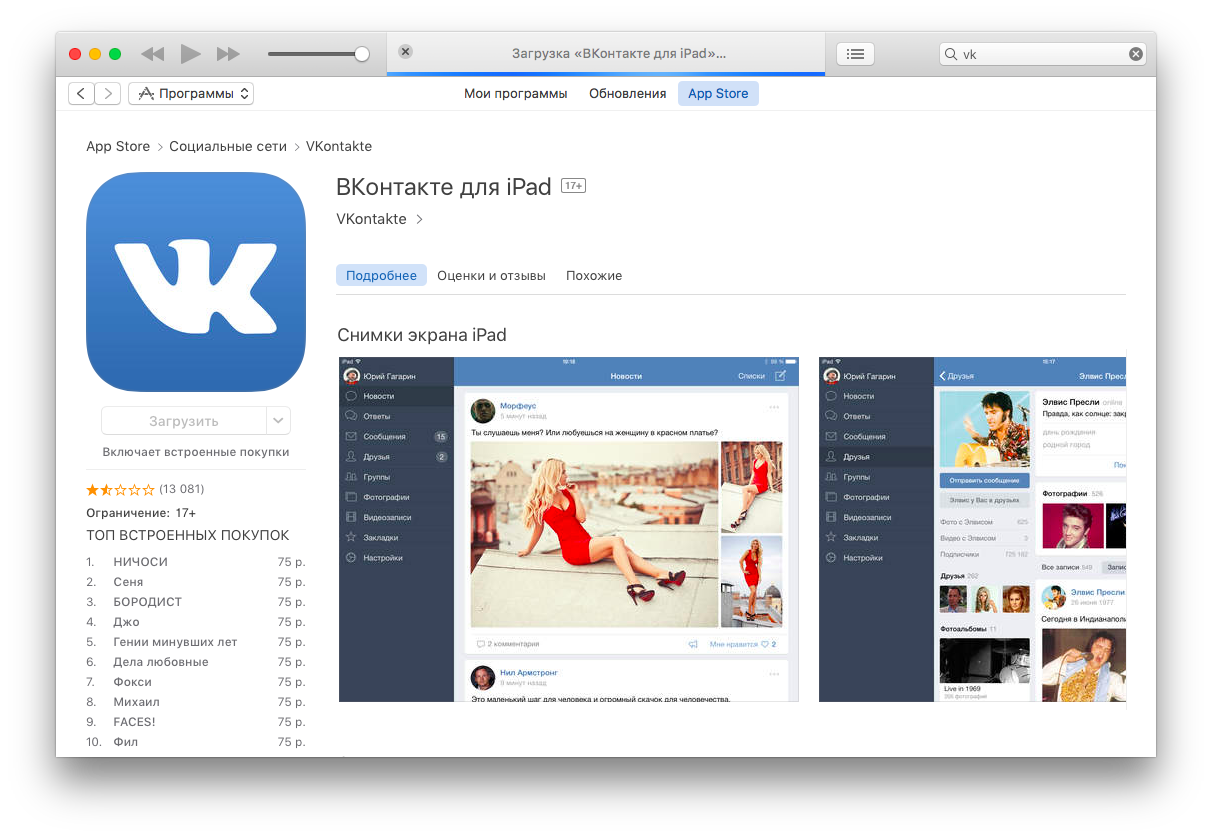
Task: Click Гении минувших лет purchase row
Action: [196, 642]
